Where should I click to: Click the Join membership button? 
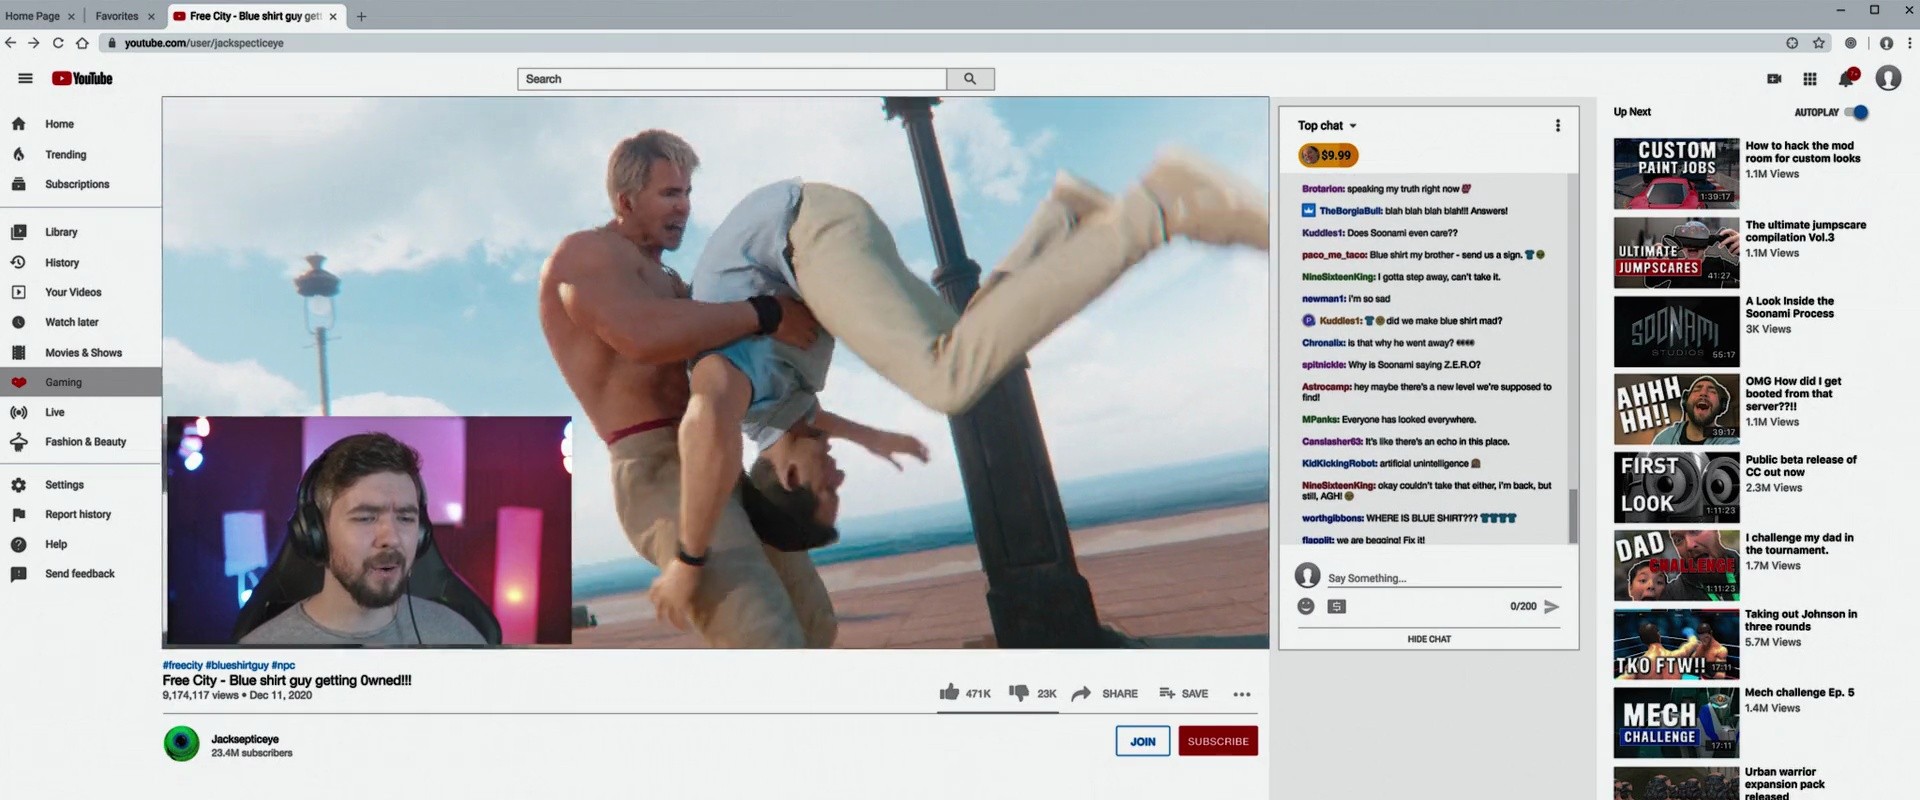(1143, 741)
